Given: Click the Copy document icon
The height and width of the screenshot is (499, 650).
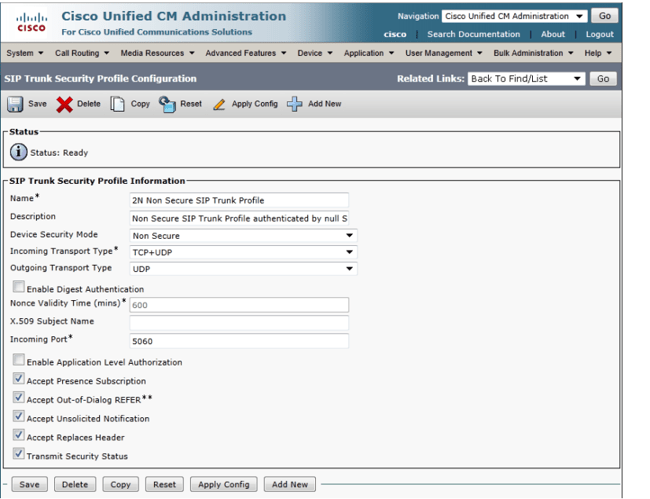Looking at the screenshot, I should pos(117,104).
